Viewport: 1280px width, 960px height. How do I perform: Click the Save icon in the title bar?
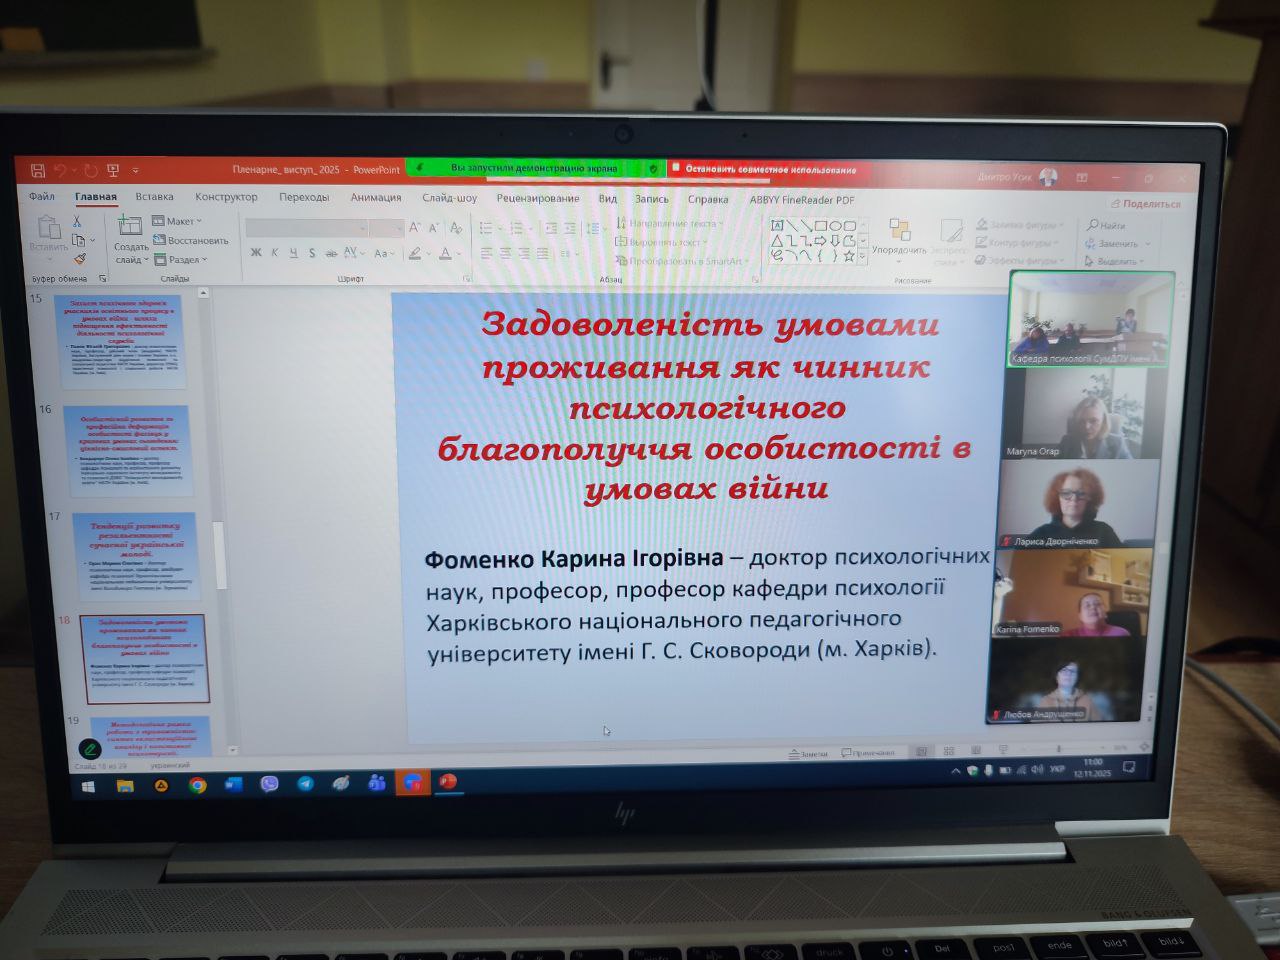tap(38, 171)
